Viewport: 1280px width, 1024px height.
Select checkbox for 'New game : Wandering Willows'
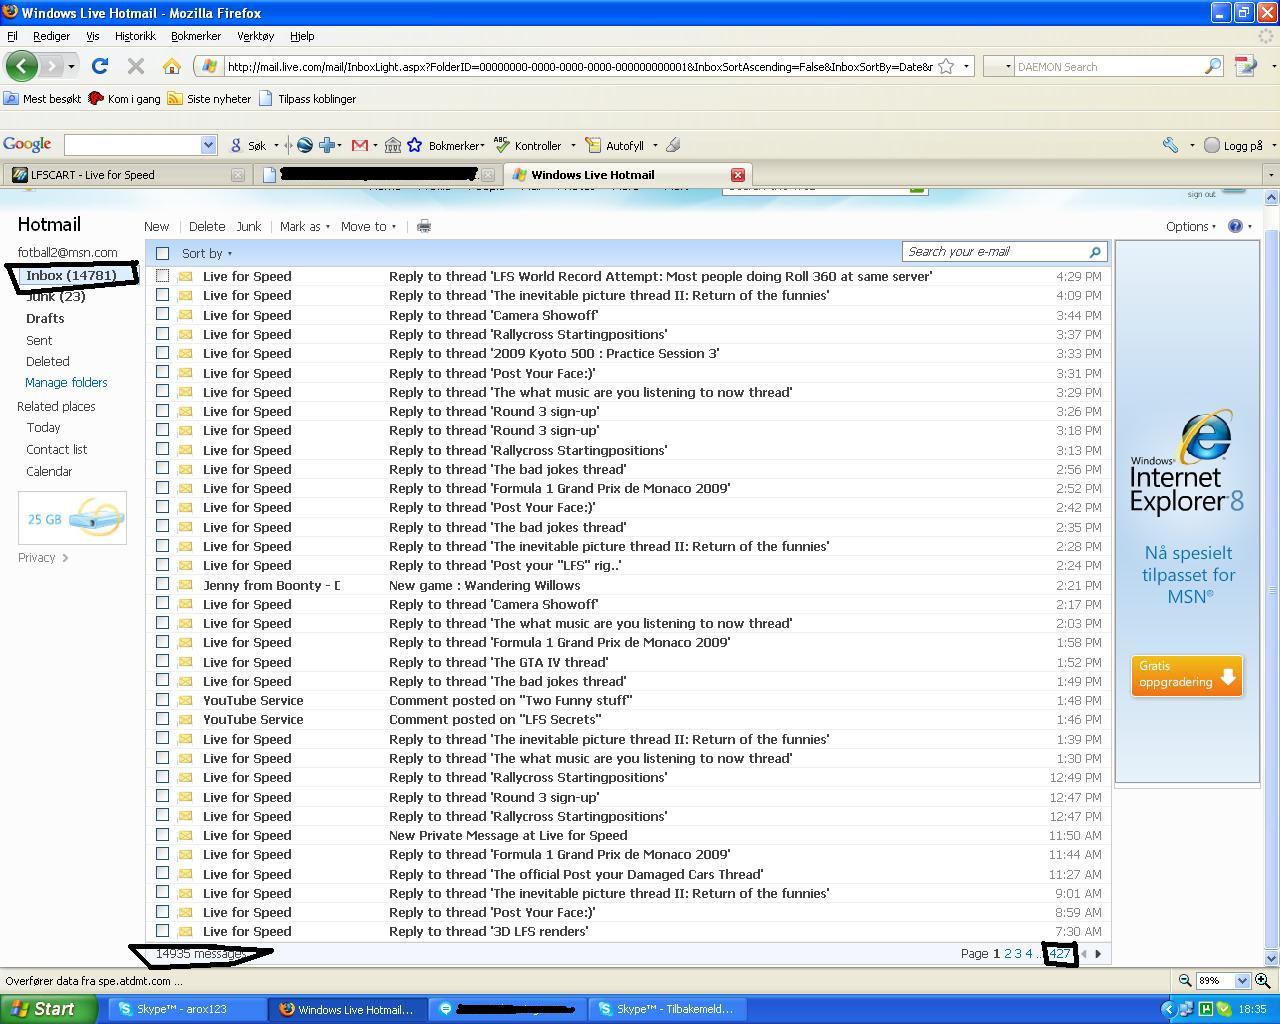(x=162, y=585)
